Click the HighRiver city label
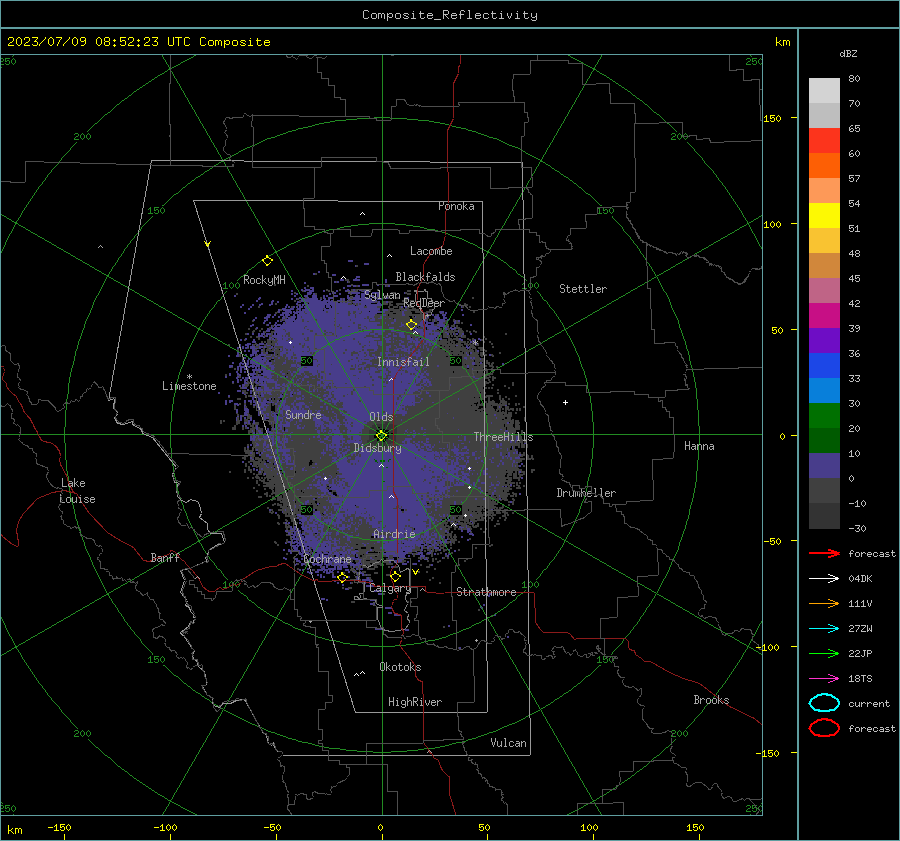Screen dimensions: 900x841 [415, 702]
